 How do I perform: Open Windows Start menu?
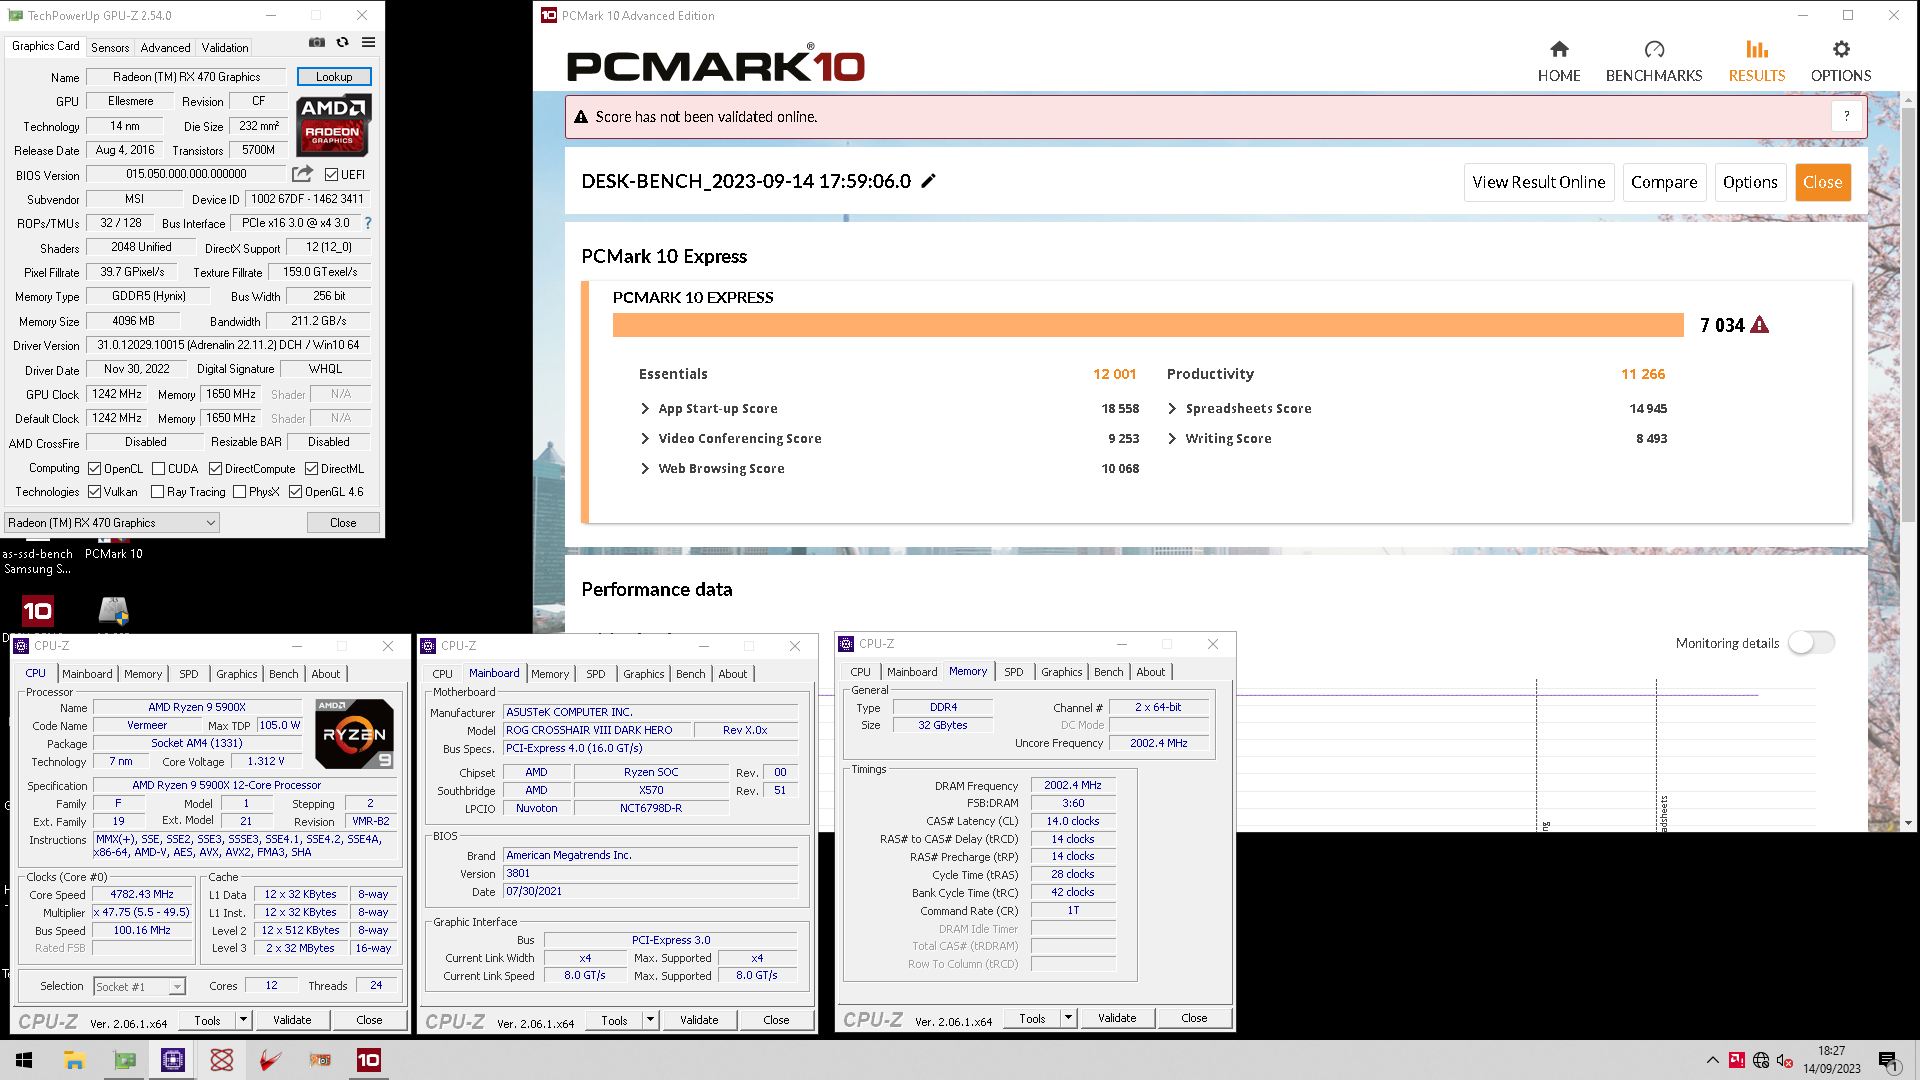click(x=24, y=1060)
